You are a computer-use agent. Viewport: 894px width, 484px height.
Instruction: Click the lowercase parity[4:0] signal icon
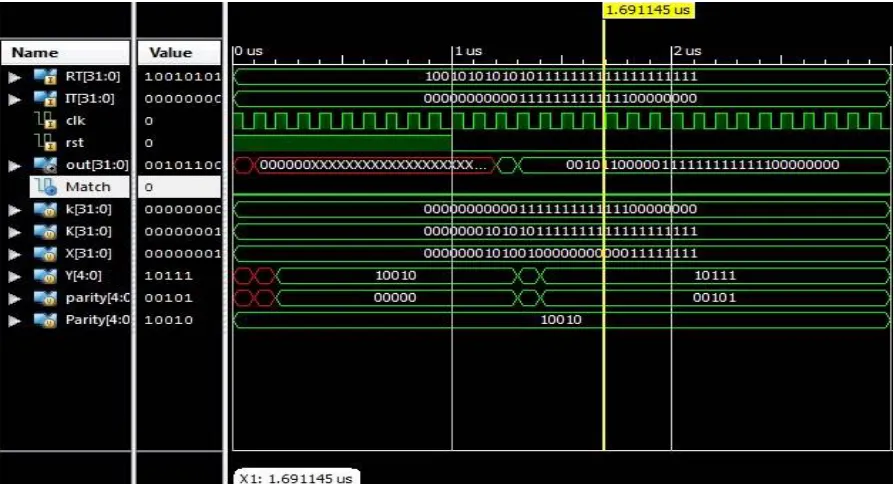(45, 298)
